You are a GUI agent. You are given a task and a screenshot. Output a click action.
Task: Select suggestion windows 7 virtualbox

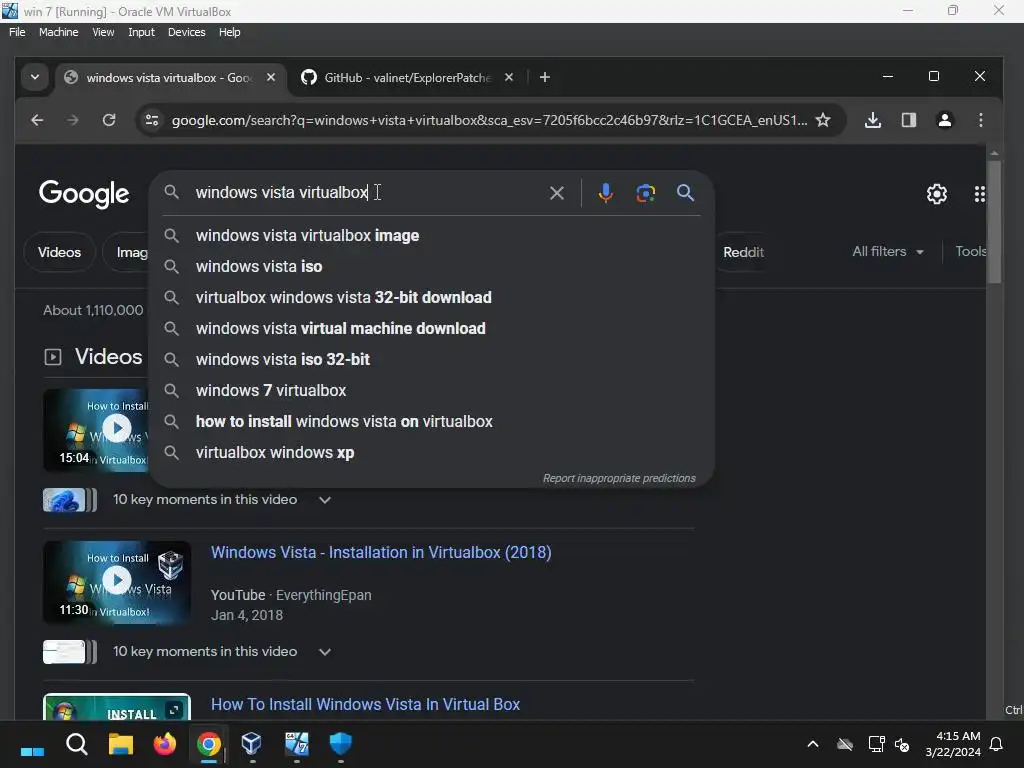[x=431, y=391]
